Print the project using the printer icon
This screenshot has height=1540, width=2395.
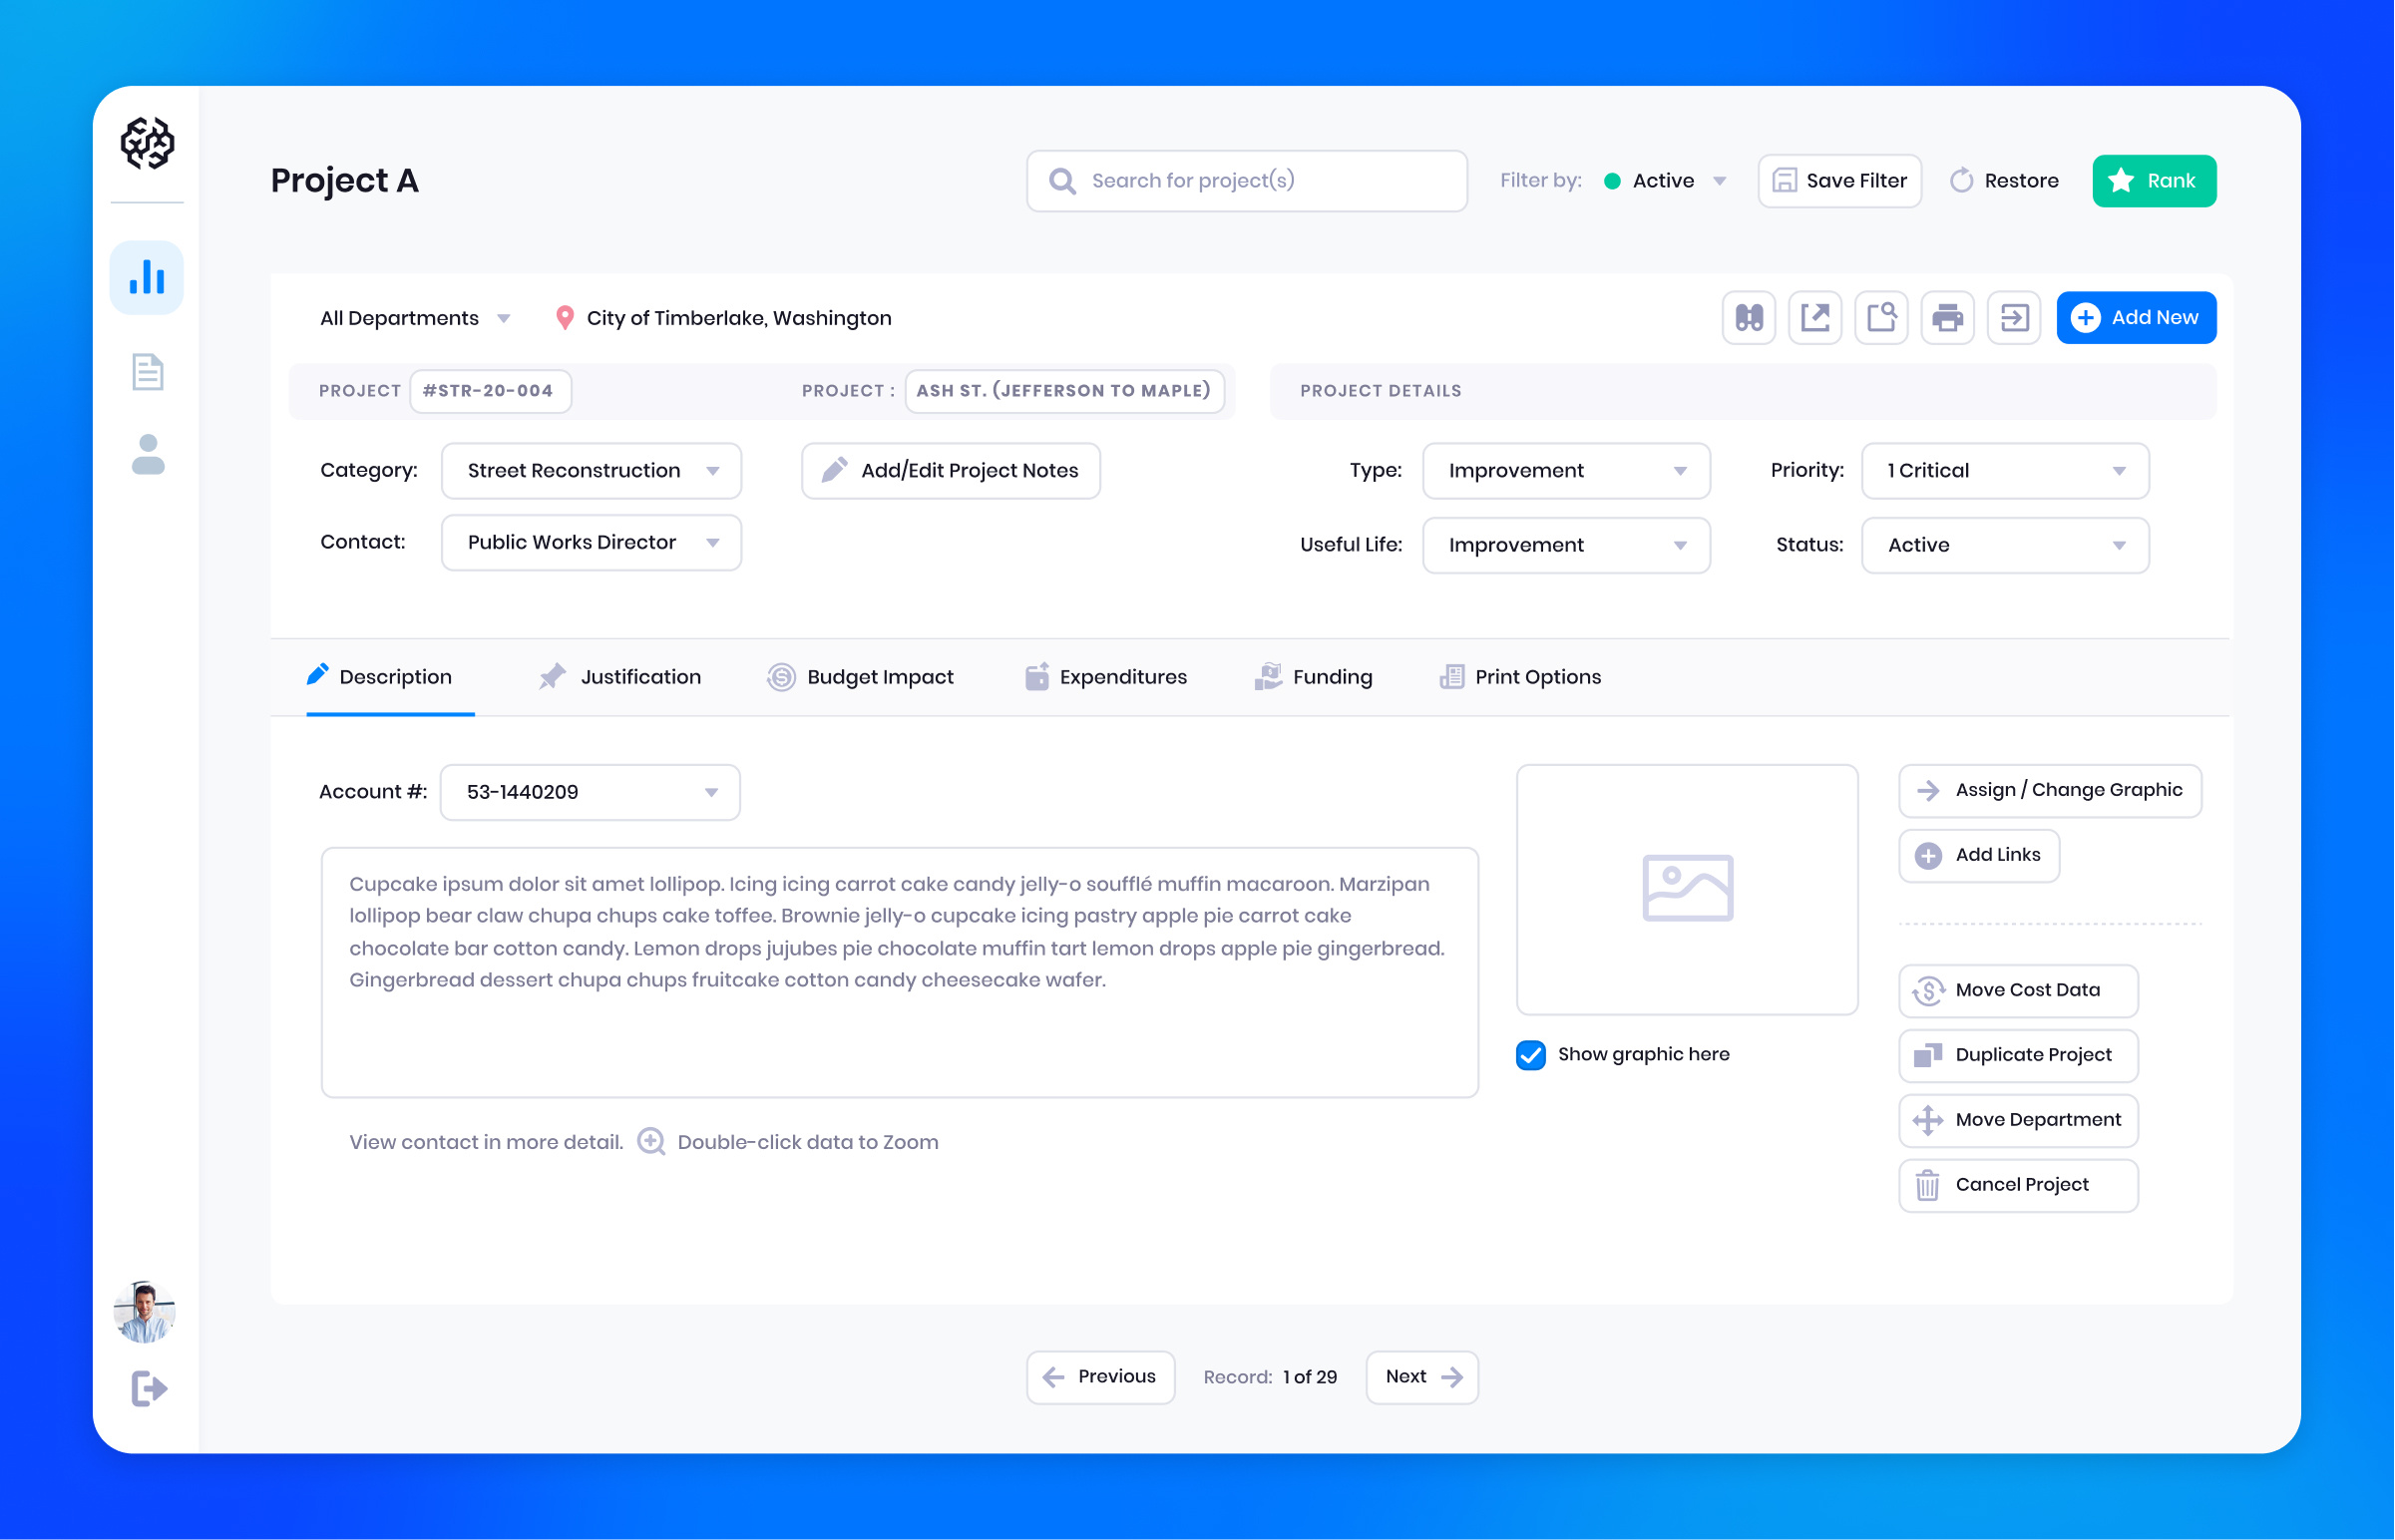[x=1947, y=317]
